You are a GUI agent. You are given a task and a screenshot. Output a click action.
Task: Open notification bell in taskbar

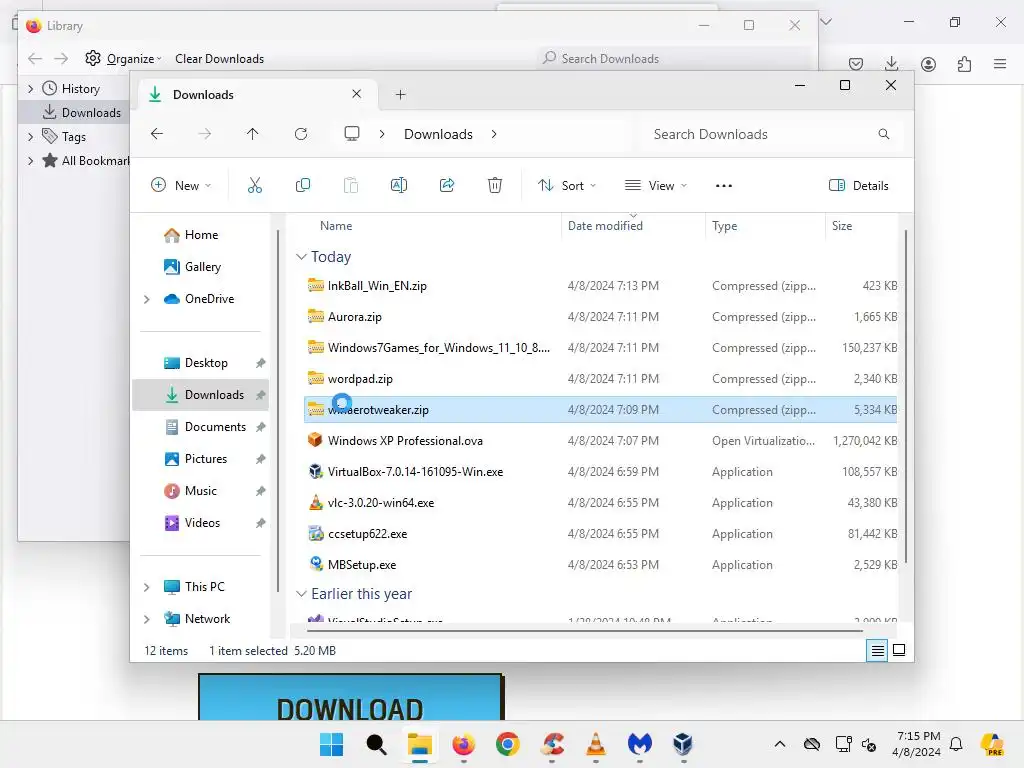click(x=956, y=744)
